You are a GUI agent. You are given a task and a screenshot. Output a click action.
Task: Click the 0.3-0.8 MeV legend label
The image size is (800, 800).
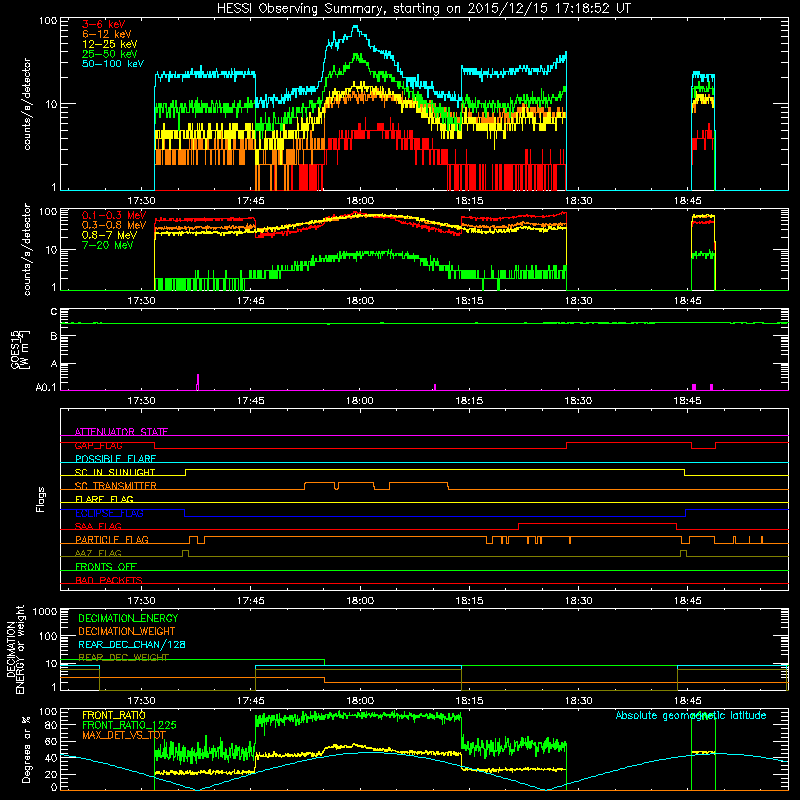(x=114, y=225)
